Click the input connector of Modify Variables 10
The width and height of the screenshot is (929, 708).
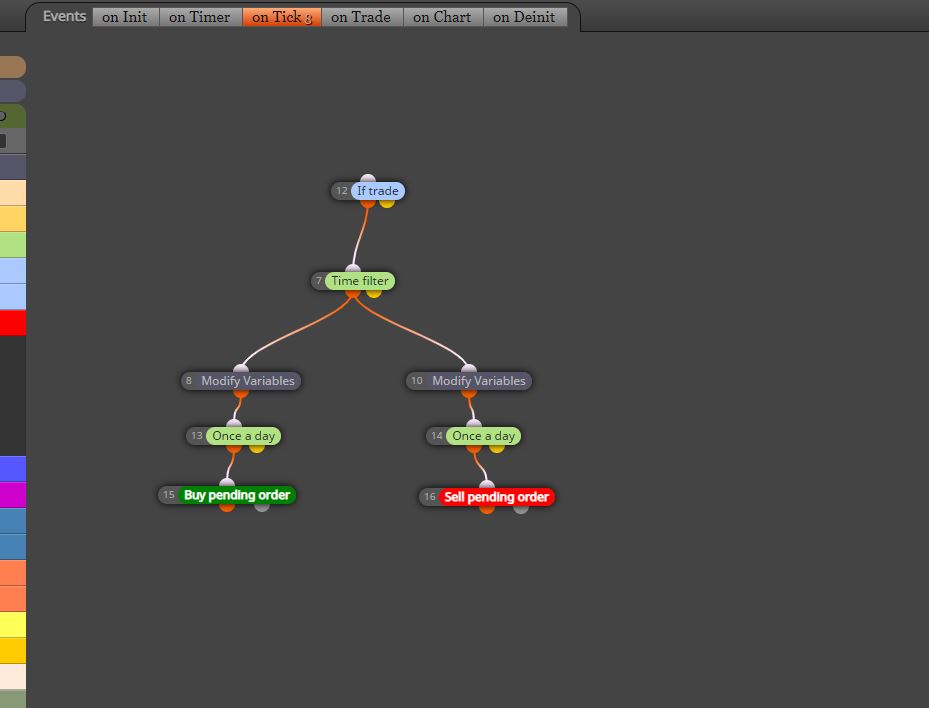(x=469, y=369)
